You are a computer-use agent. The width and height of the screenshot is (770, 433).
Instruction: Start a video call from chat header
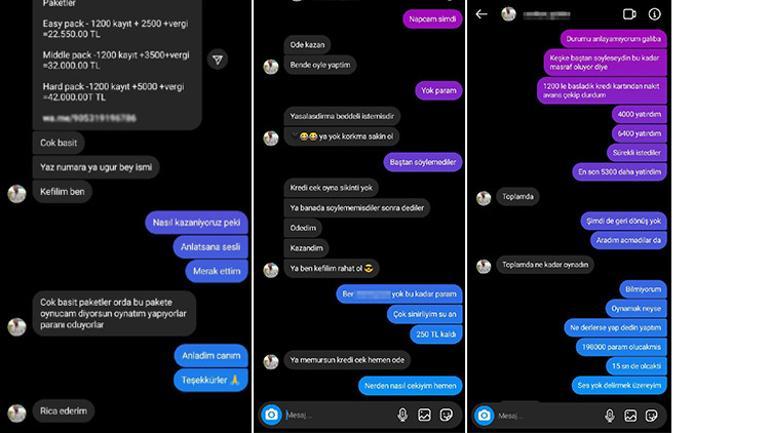[x=630, y=14]
